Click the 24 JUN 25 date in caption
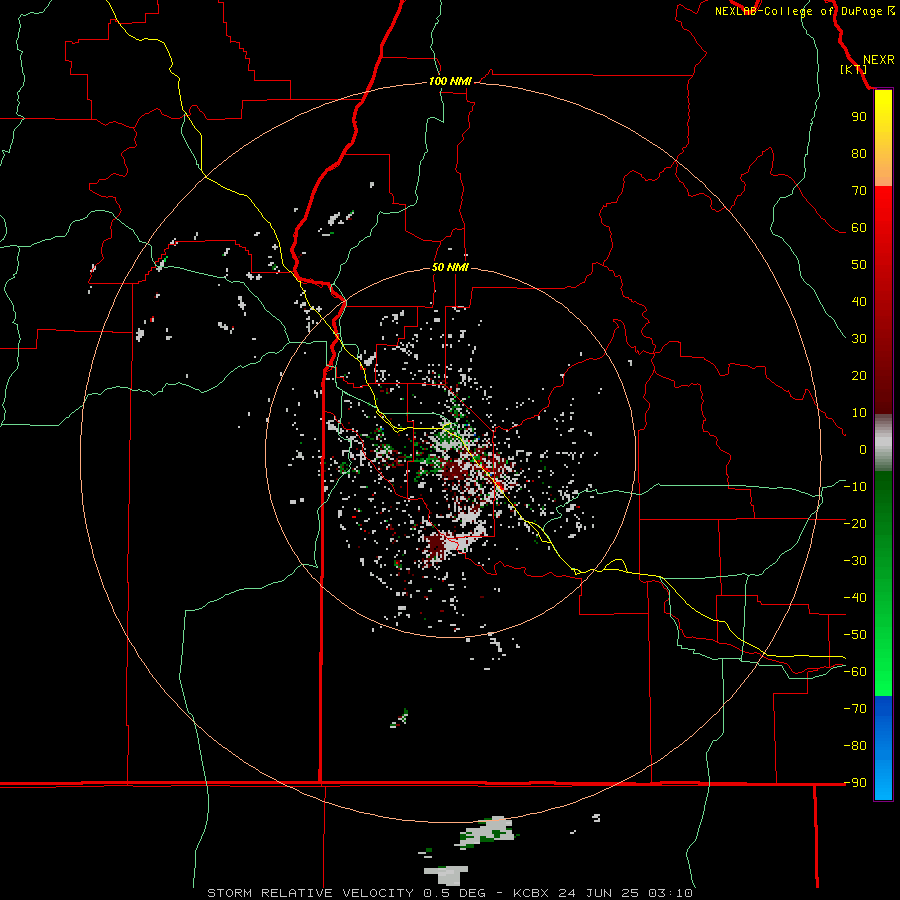 (x=599, y=893)
